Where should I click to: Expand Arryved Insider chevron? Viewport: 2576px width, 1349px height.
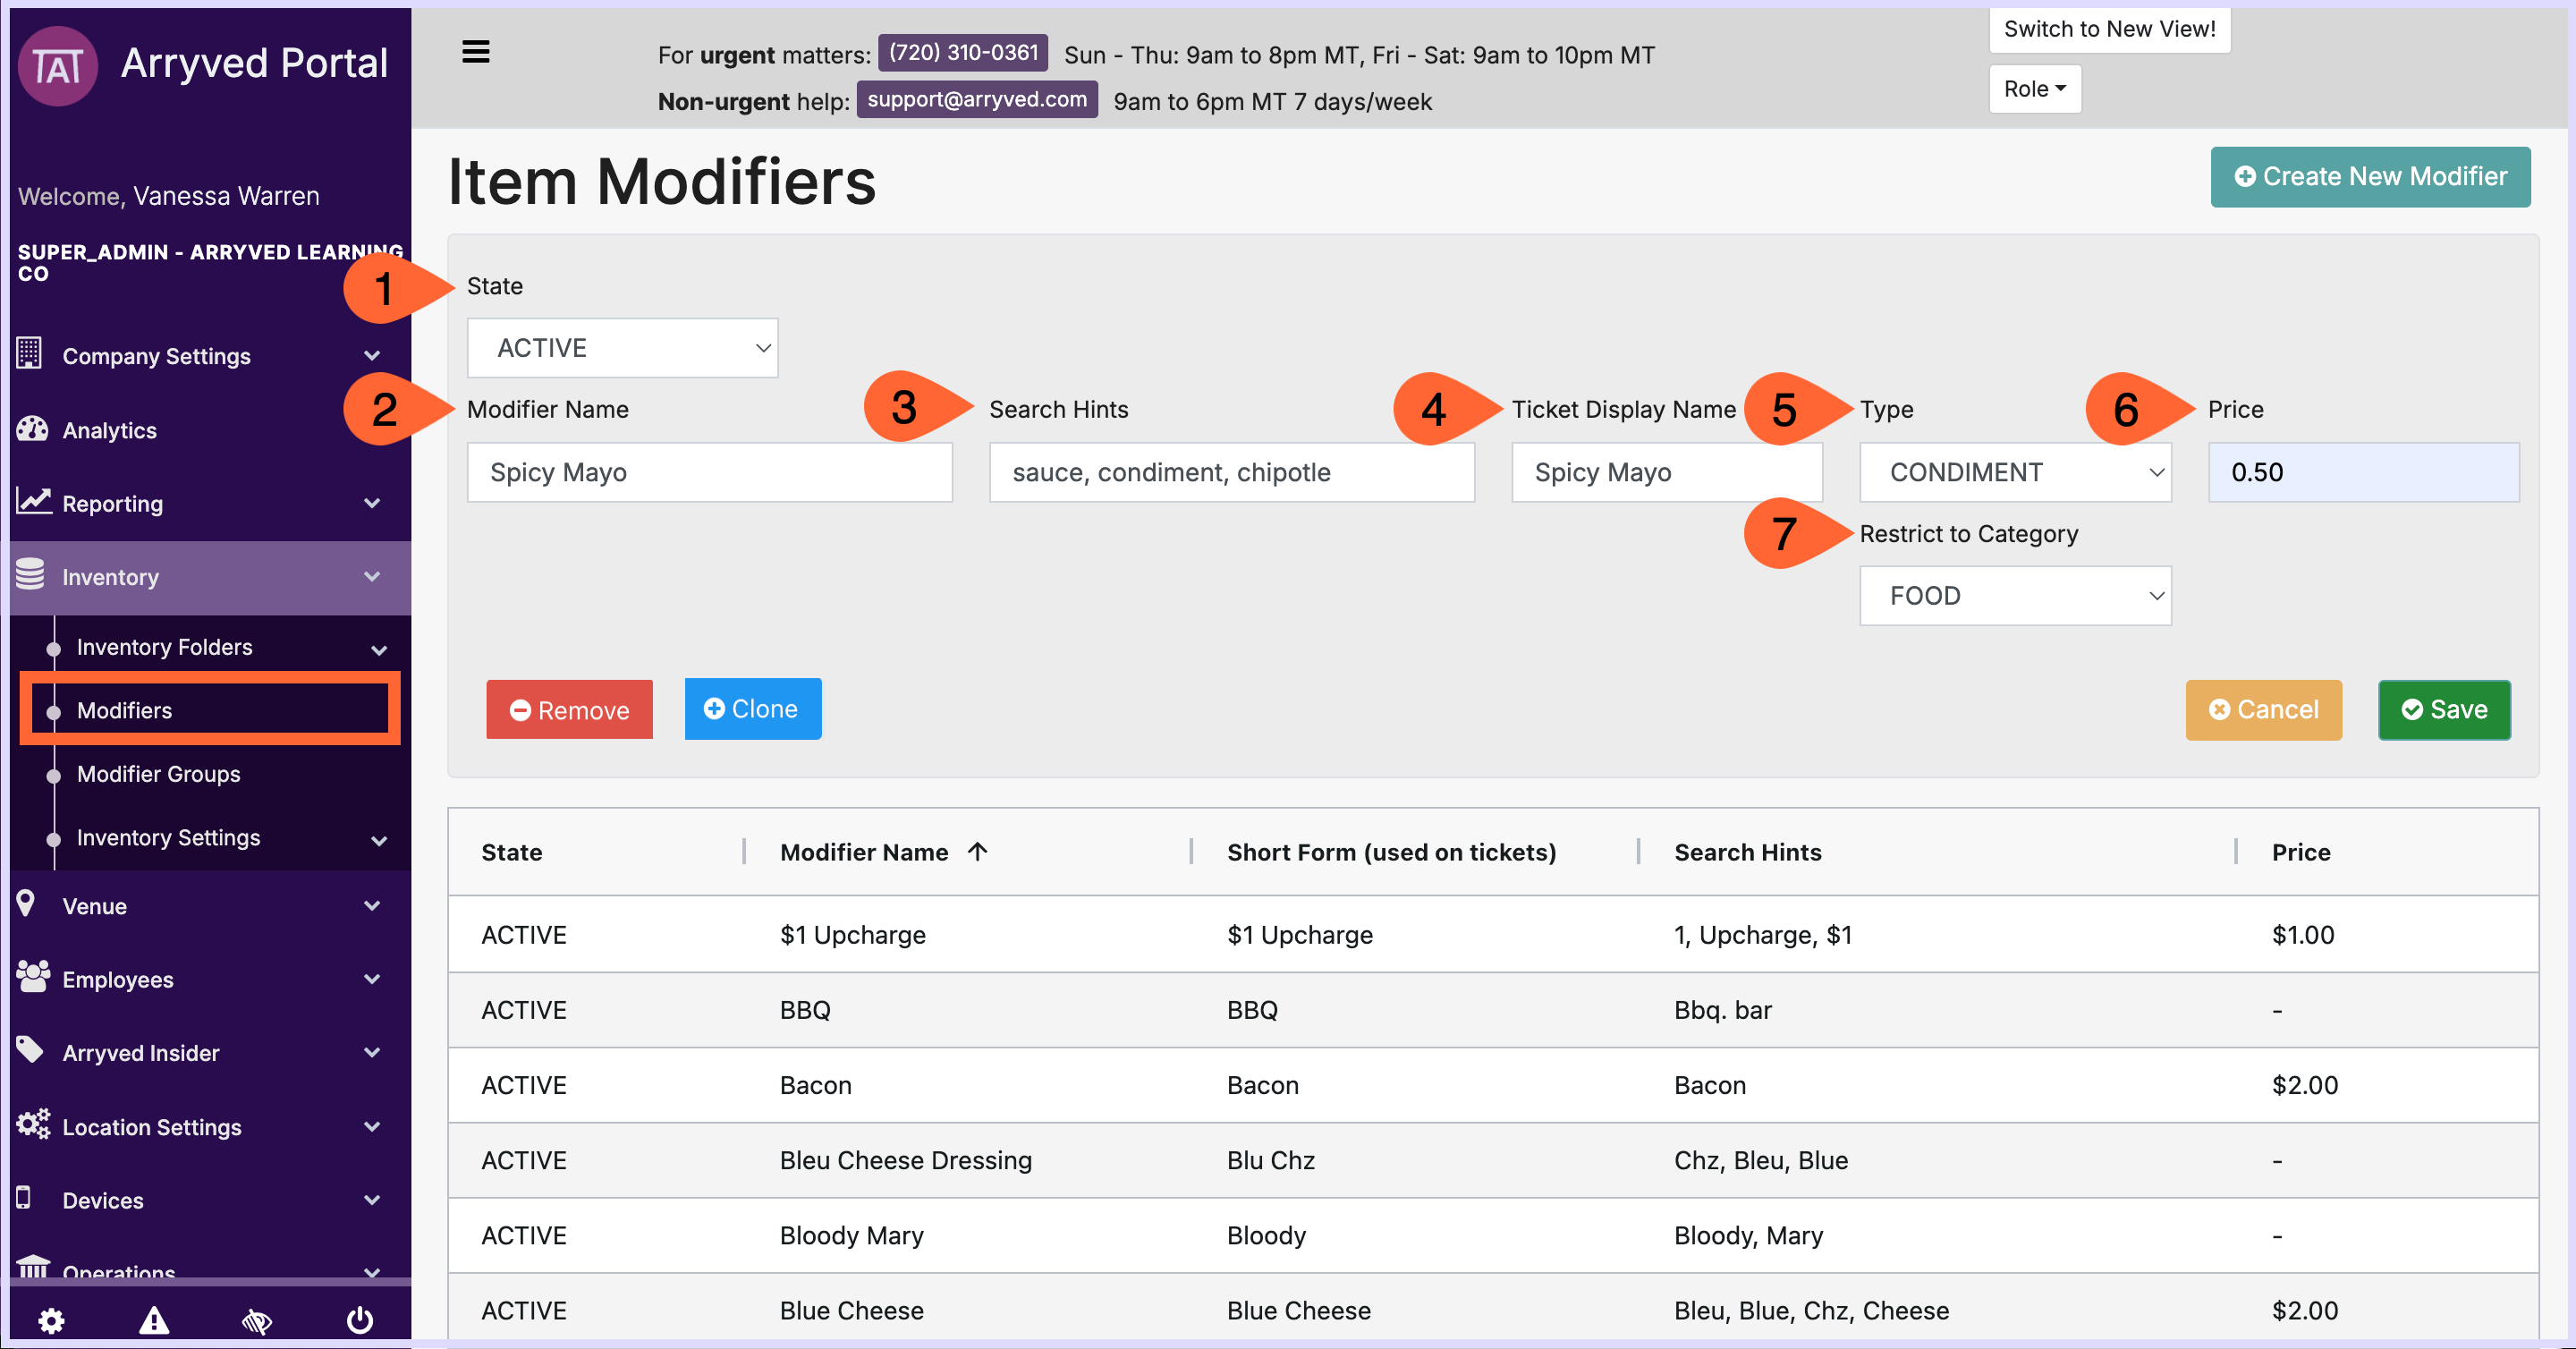tap(372, 1052)
